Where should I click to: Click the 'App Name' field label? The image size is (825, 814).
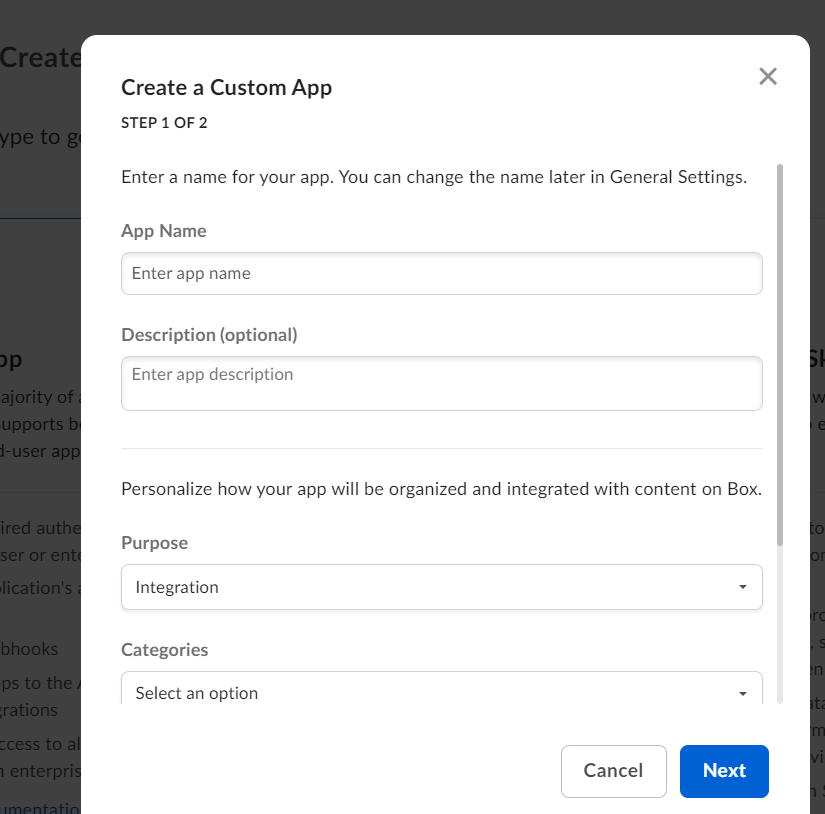click(164, 231)
